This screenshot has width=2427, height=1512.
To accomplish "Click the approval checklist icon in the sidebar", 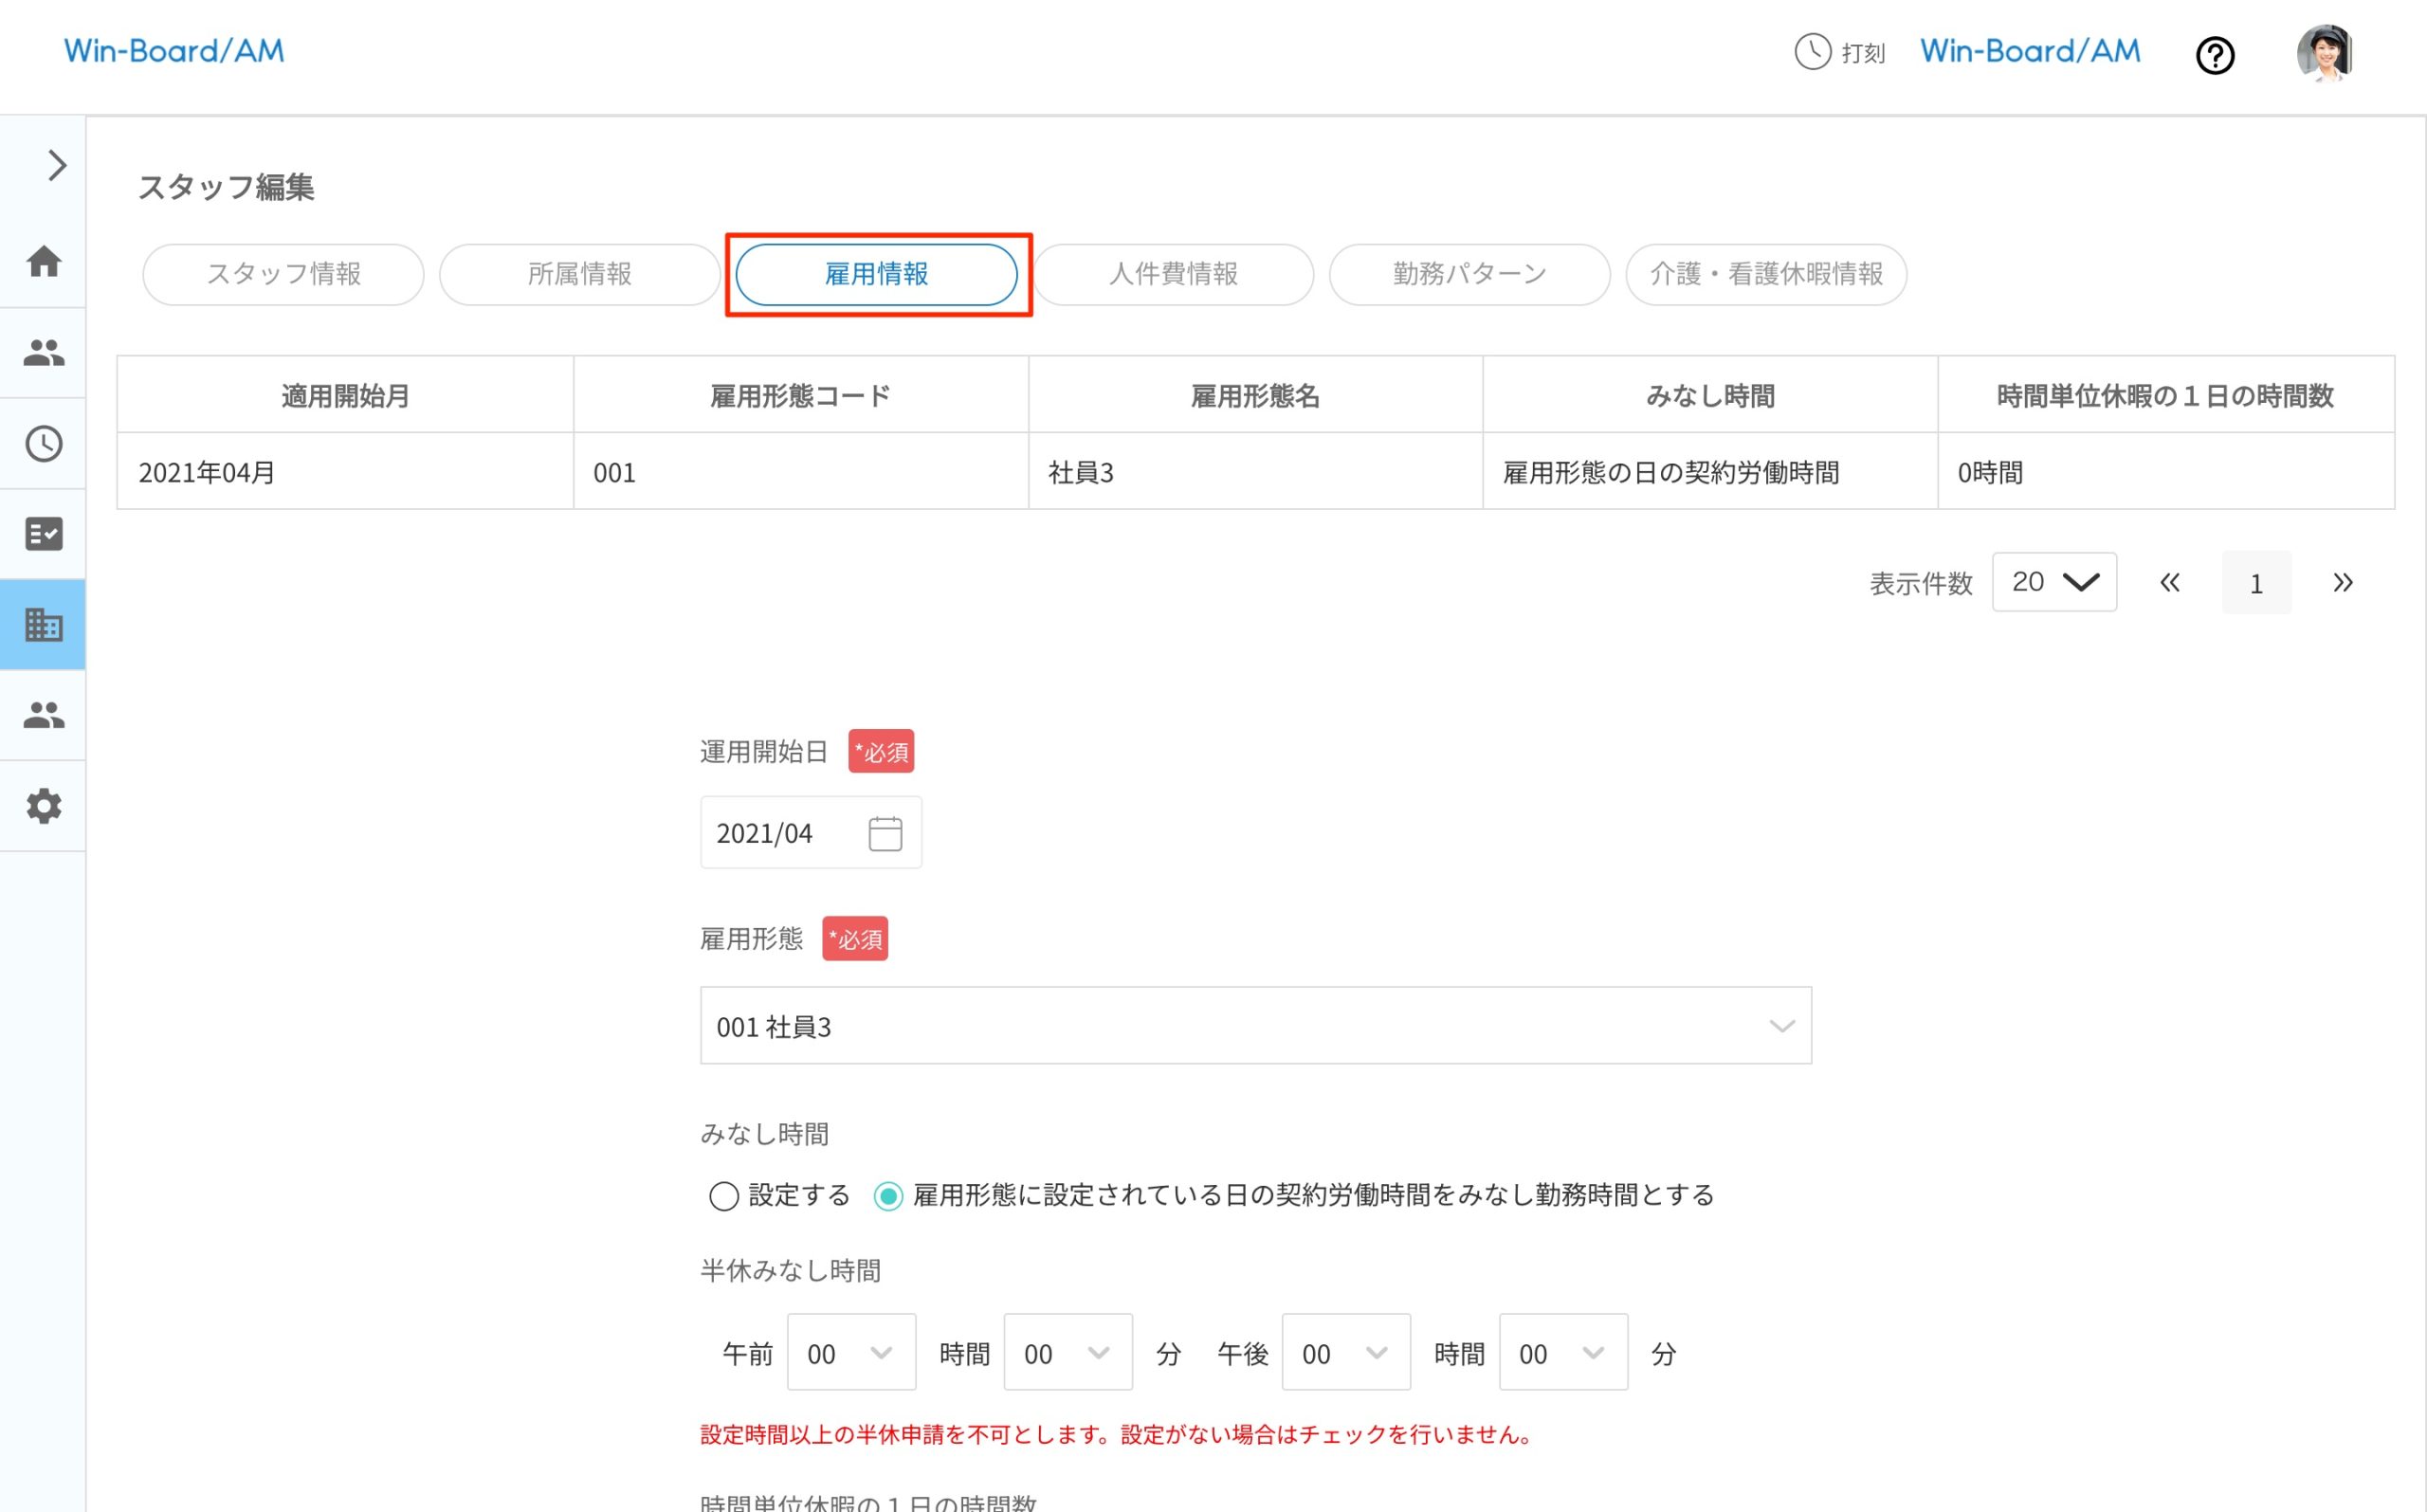I will [43, 534].
